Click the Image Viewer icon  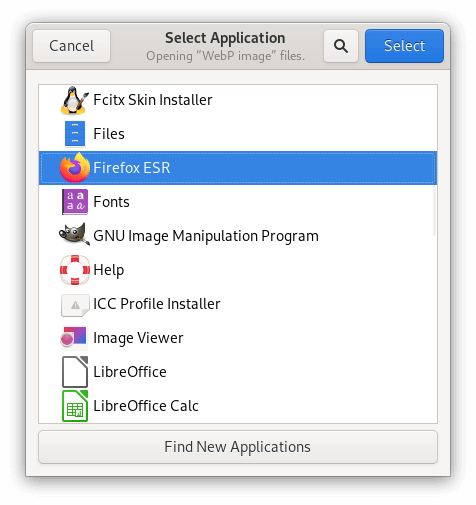click(74, 337)
